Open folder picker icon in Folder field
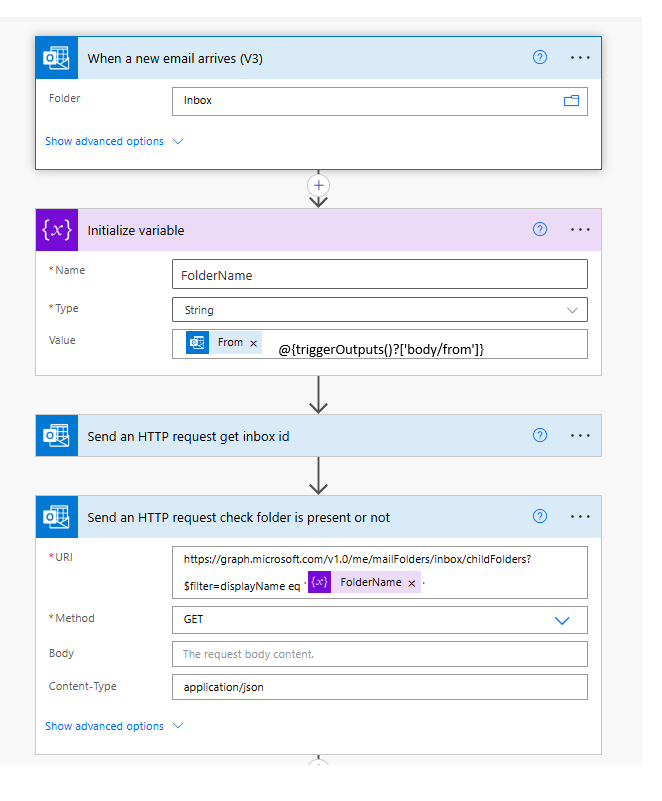 point(572,100)
